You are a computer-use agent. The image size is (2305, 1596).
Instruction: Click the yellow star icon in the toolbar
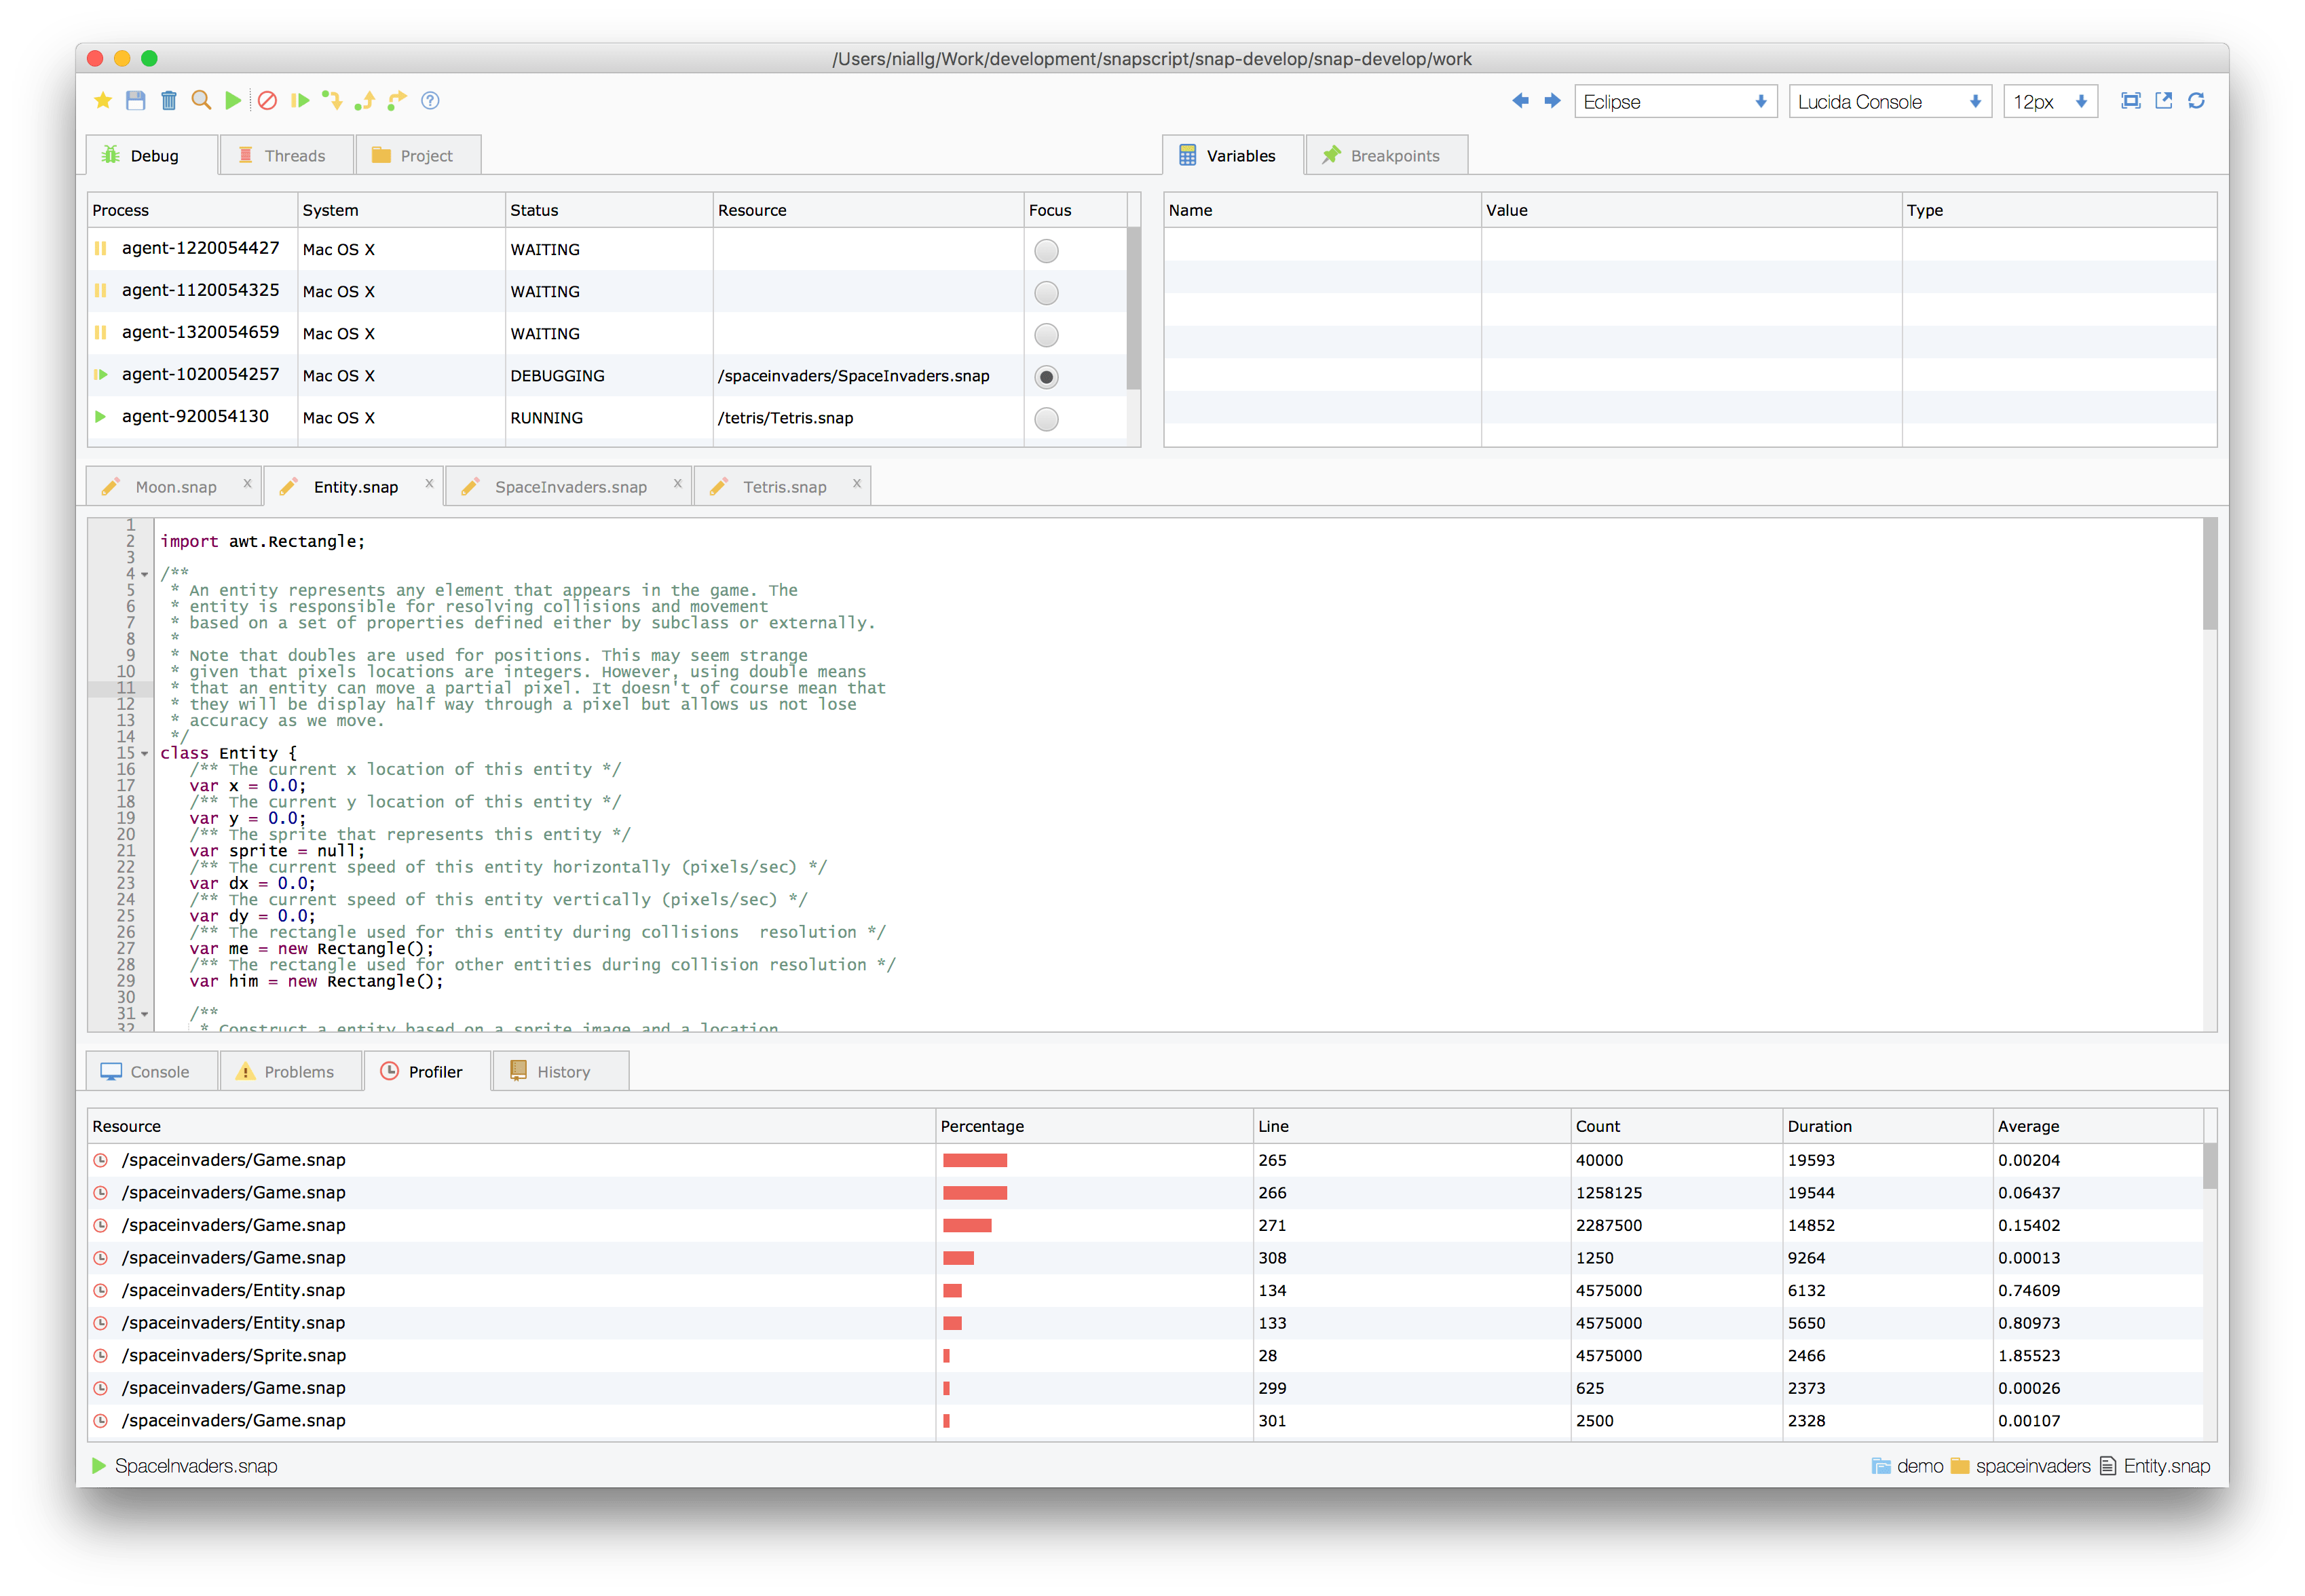(103, 100)
